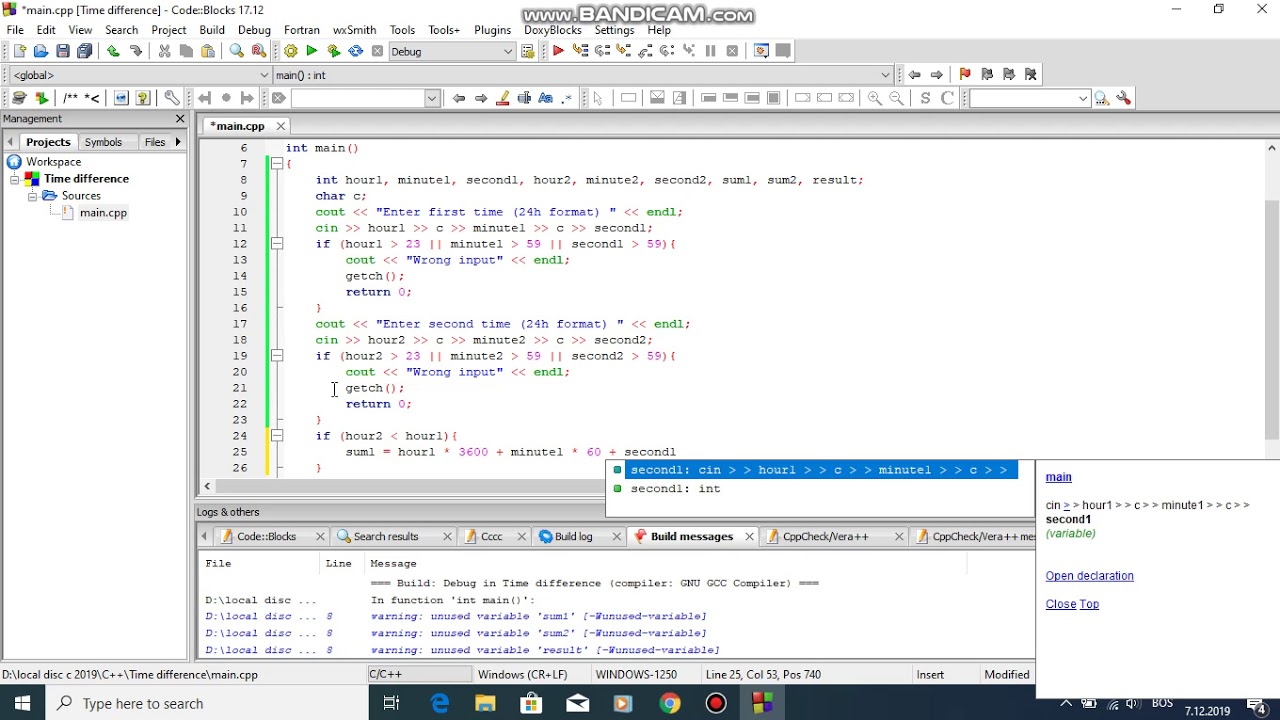1280x720 pixels.
Task: Click the Build and run icon
Action: pos(334,51)
